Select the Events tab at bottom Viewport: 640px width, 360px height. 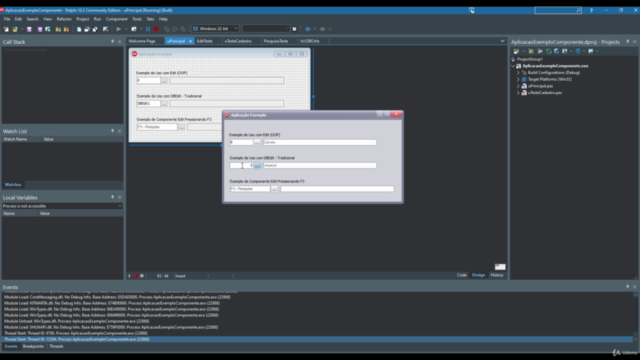(11, 347)
